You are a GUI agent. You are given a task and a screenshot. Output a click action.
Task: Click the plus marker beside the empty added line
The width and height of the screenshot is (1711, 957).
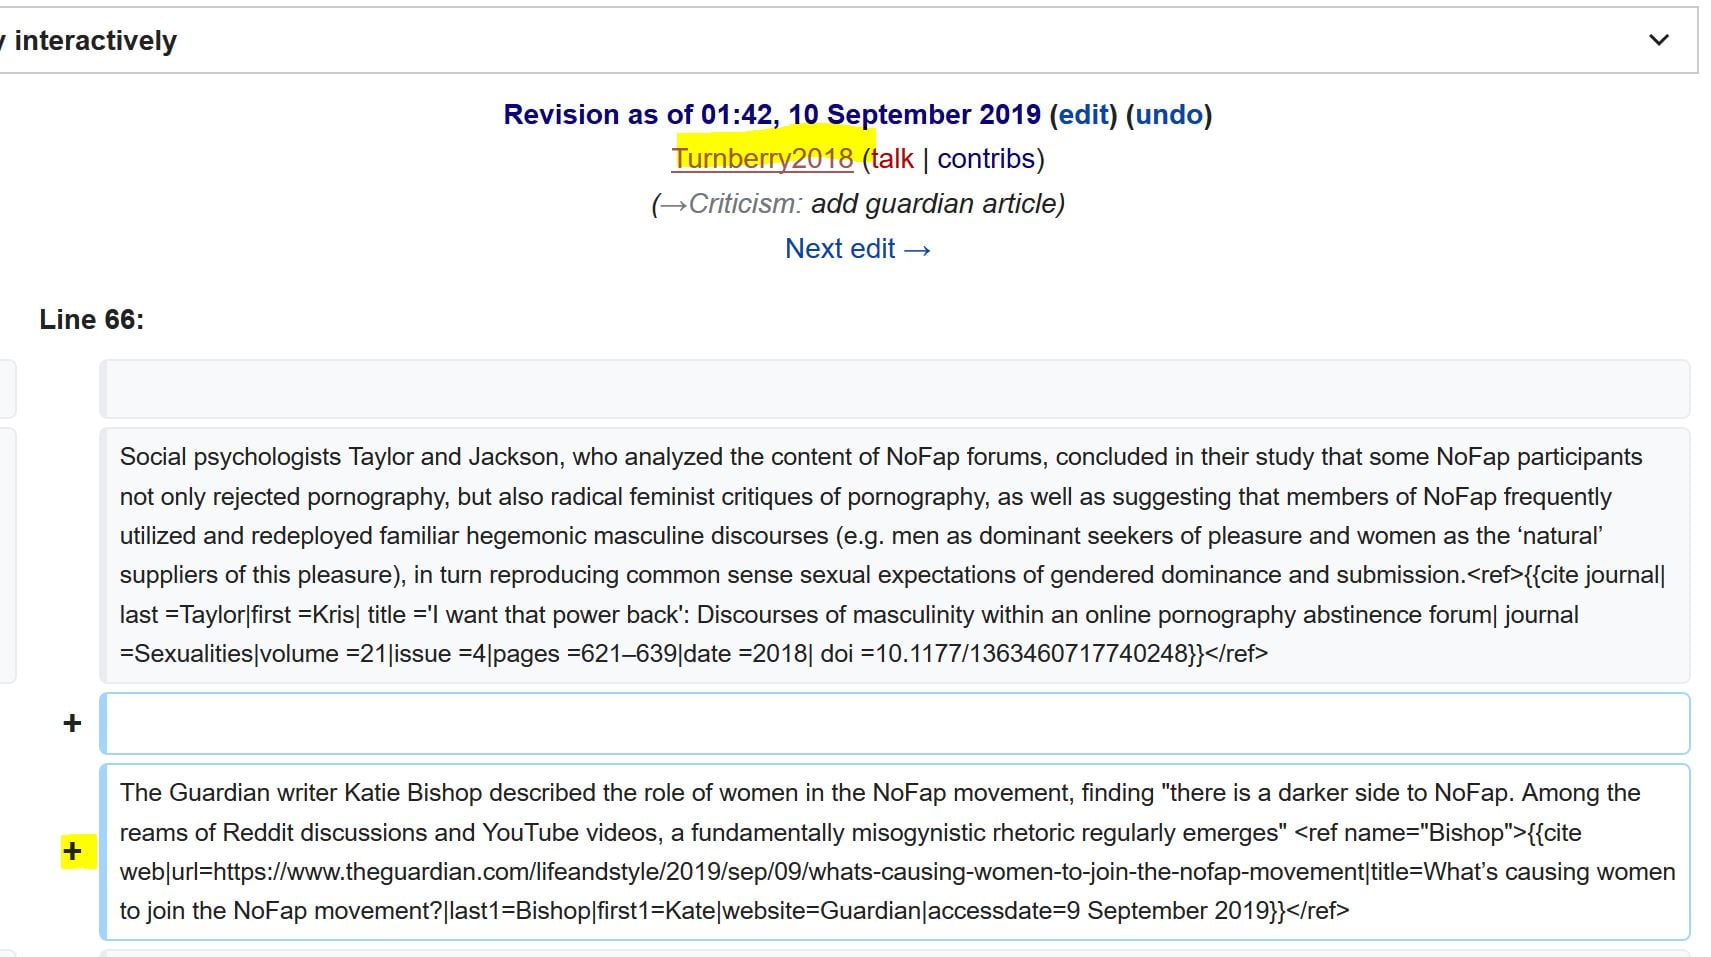coord(72,723)
